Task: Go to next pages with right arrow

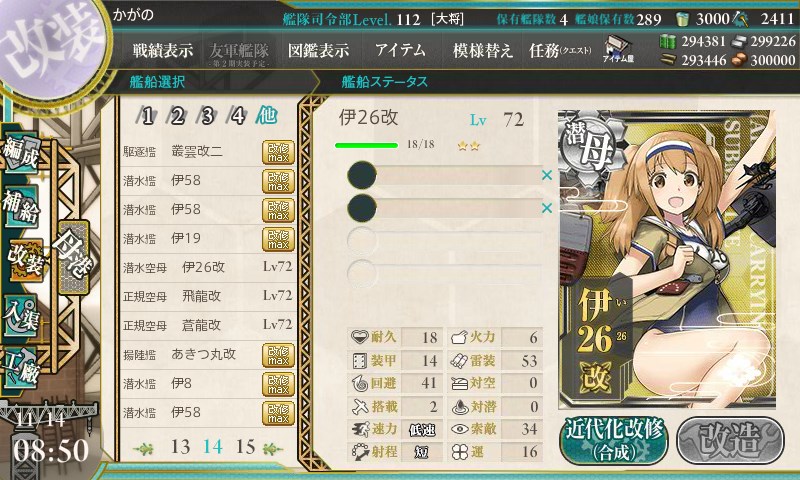Action: tap(272, 448)
